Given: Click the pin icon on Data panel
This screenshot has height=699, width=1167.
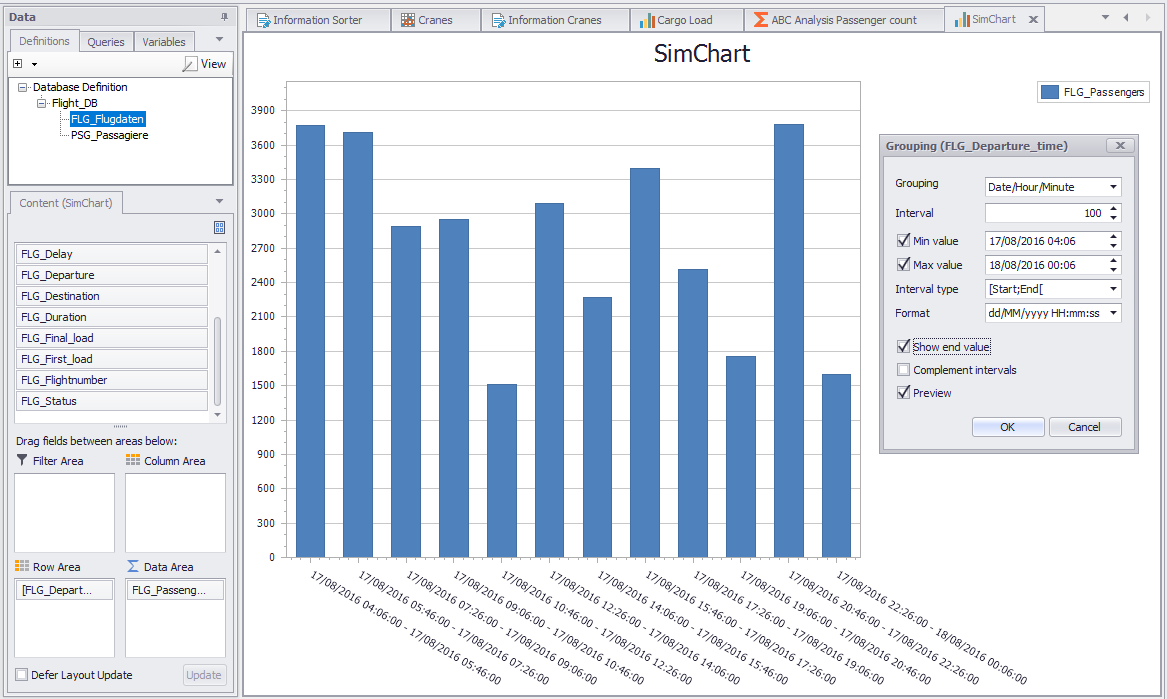Looking at the screenshot, I should click(224, 17).
